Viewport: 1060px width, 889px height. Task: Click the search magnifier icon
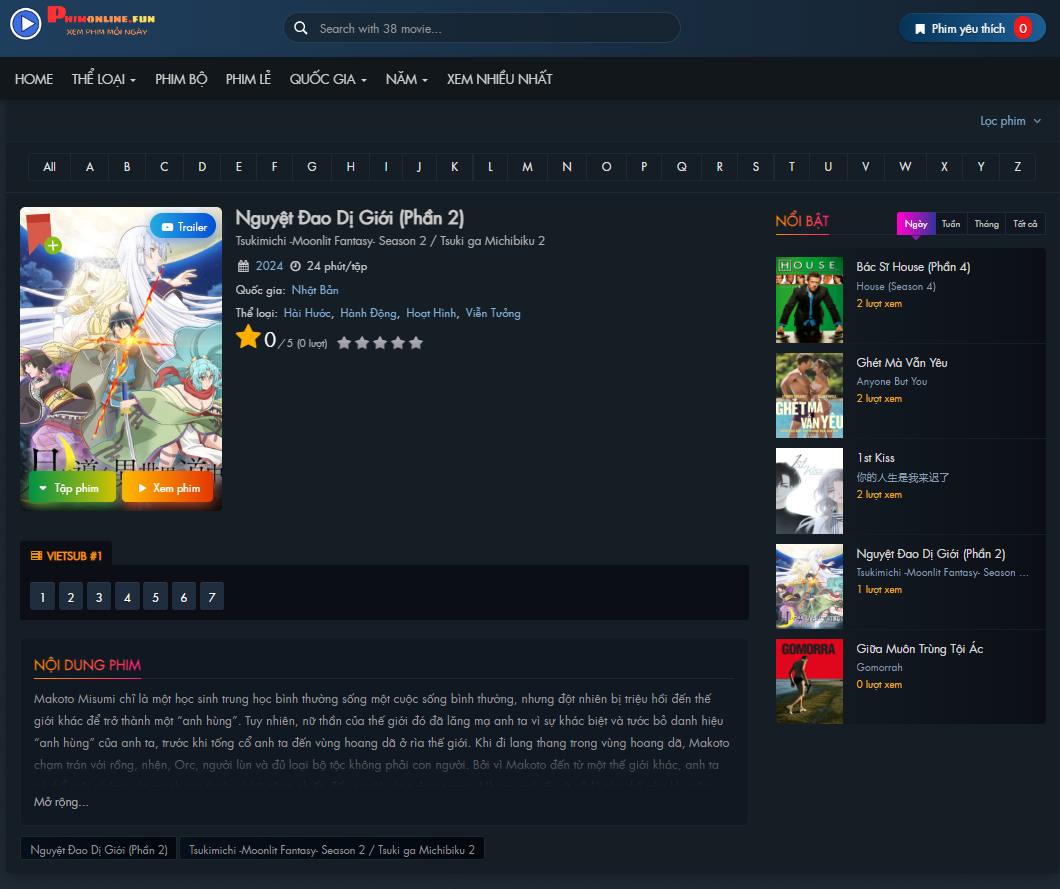pos(300,29)
